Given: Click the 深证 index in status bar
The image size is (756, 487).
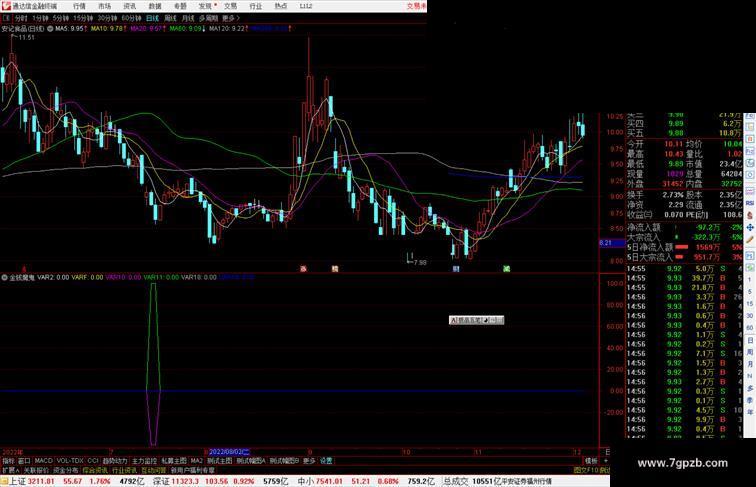Looking at the screenshot, I should pyautogui.click(x=161, y=481).
